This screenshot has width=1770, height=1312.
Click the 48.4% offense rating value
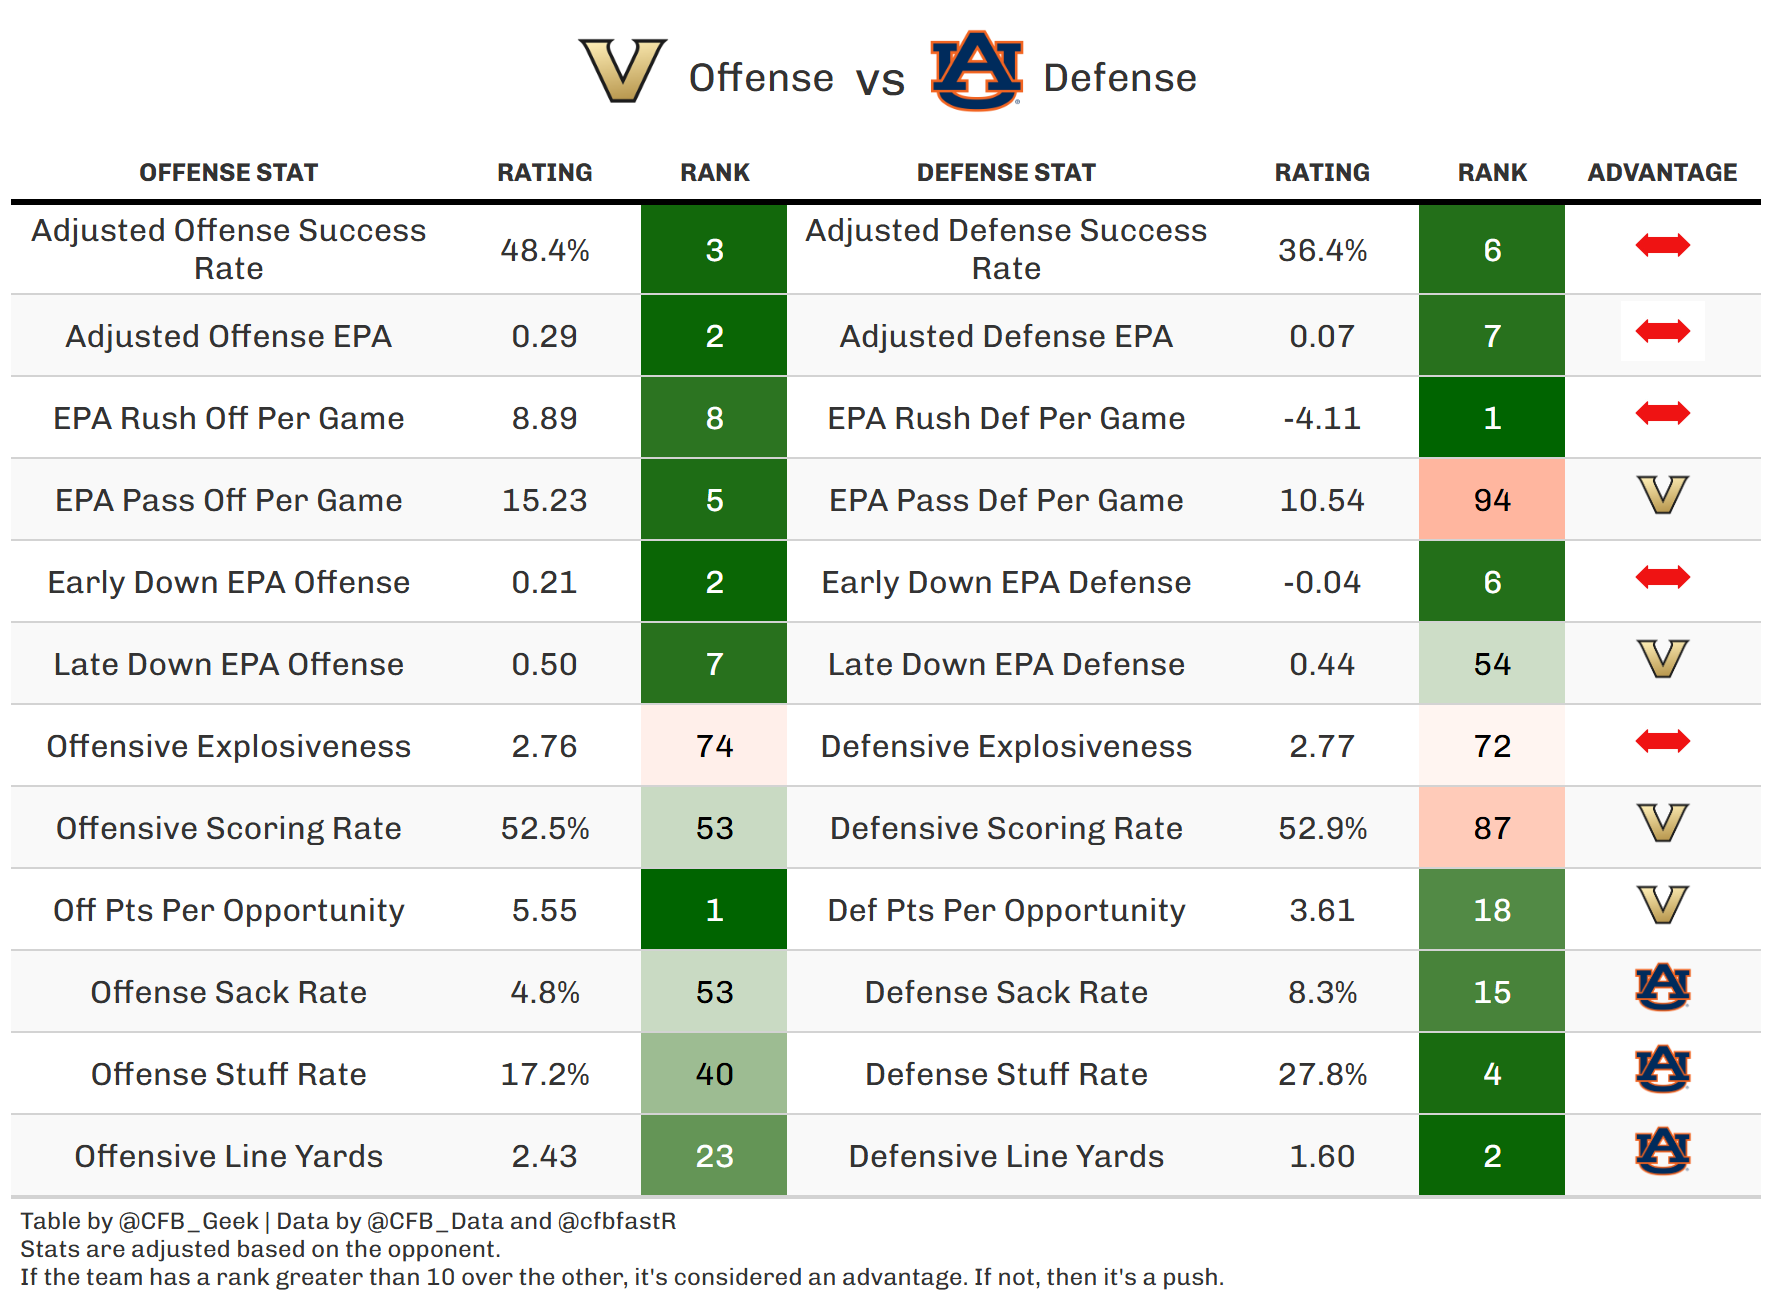point(545,250)
